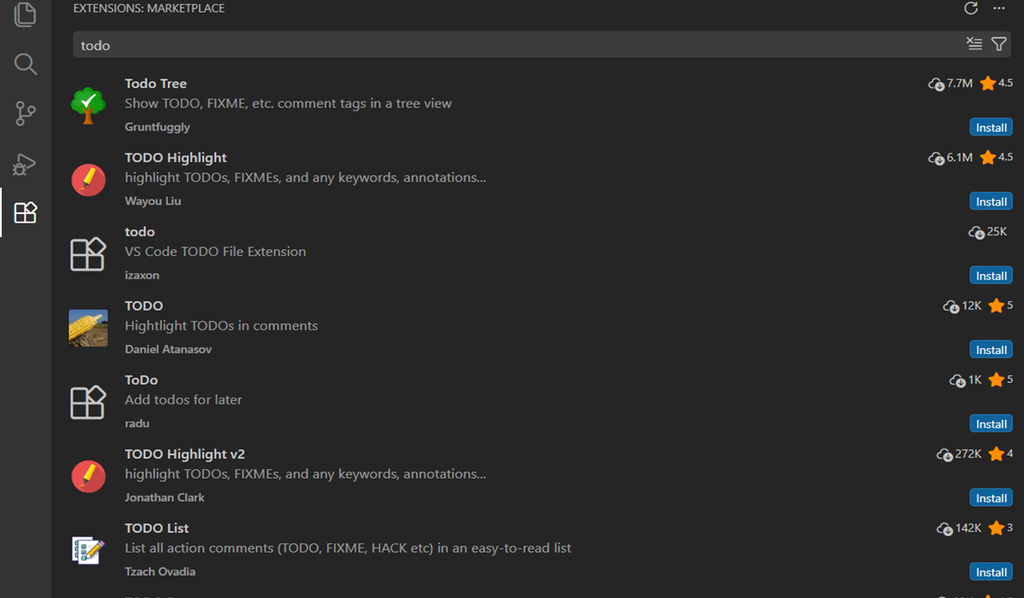
Task: Click the Todo Tree green tree icon
Action: [88, 105]
